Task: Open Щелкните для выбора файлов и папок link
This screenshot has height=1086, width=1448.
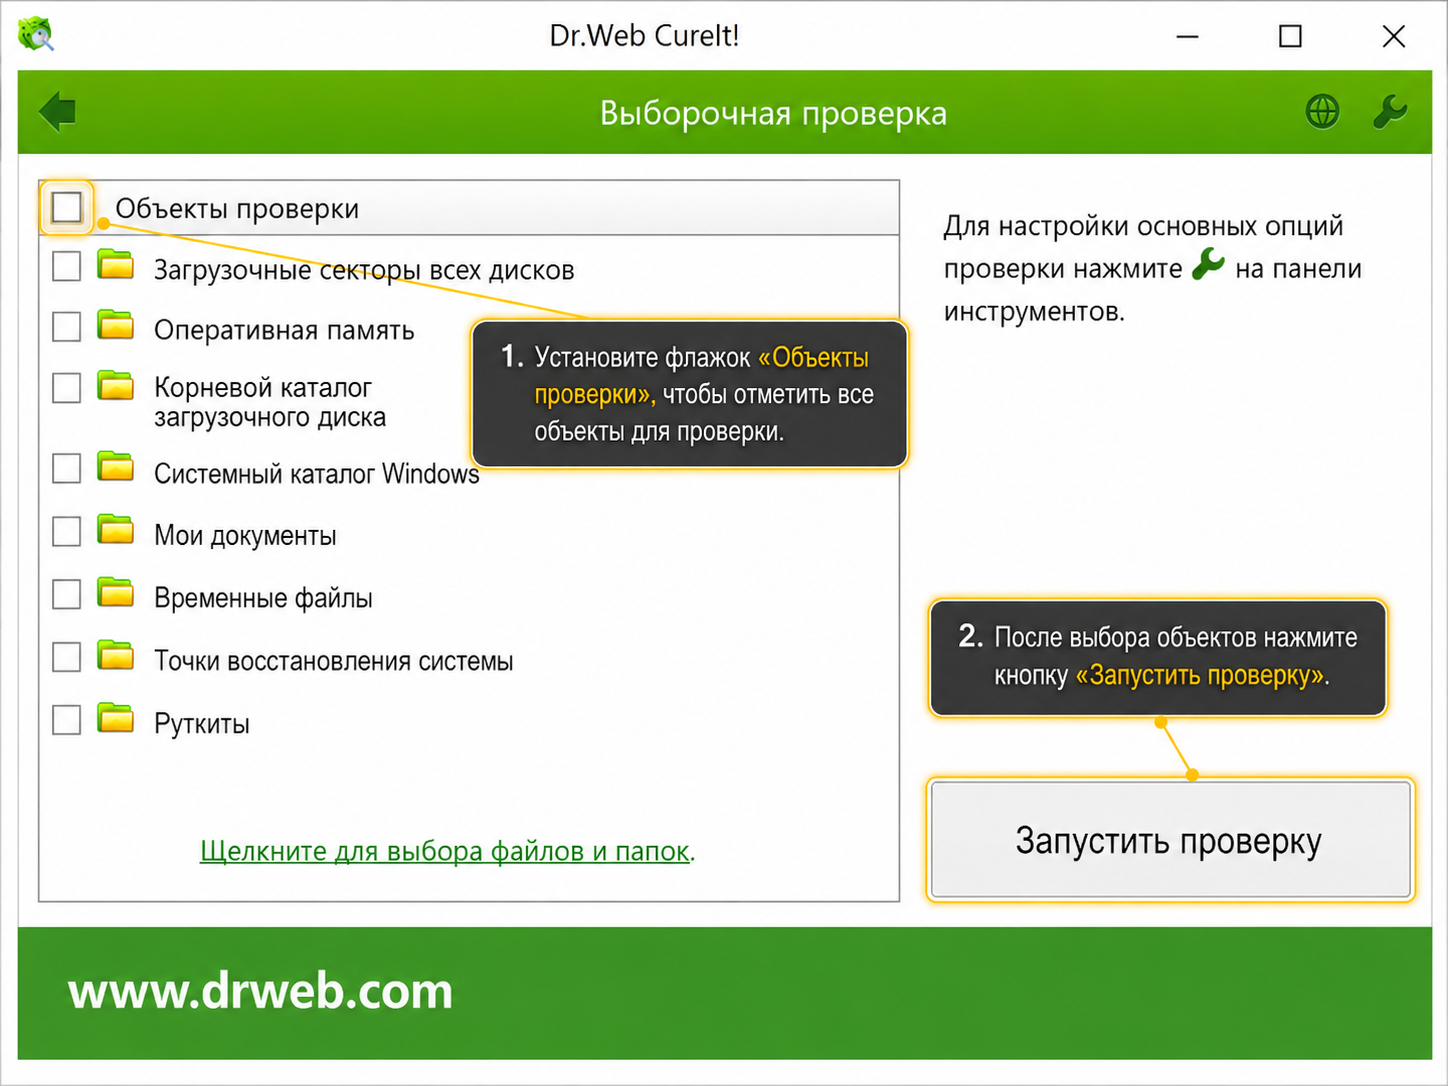Action: (445, 851)
